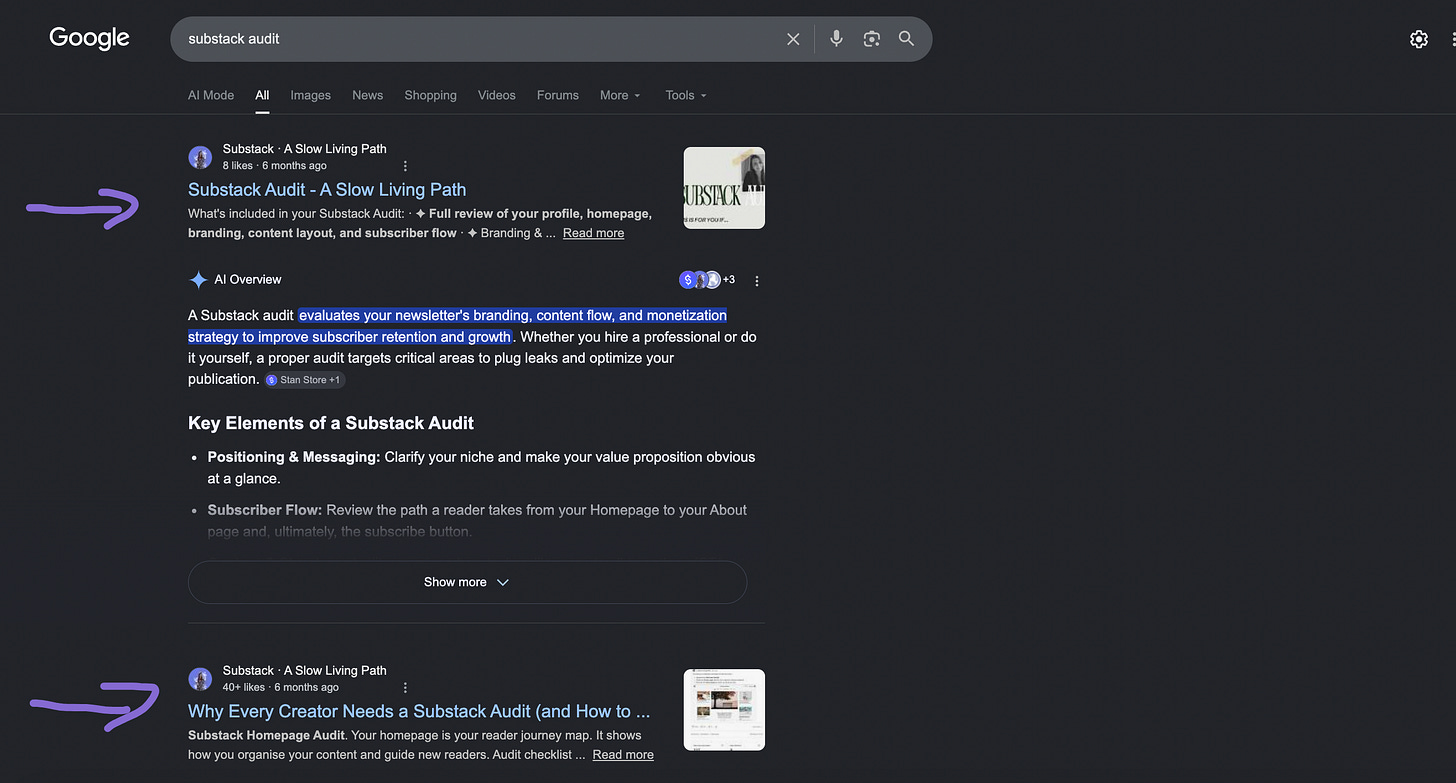Viewport: 1456px width, 783px height.
Task: Open the Substack Audit result thumbnail image
Action: (724, 188)
